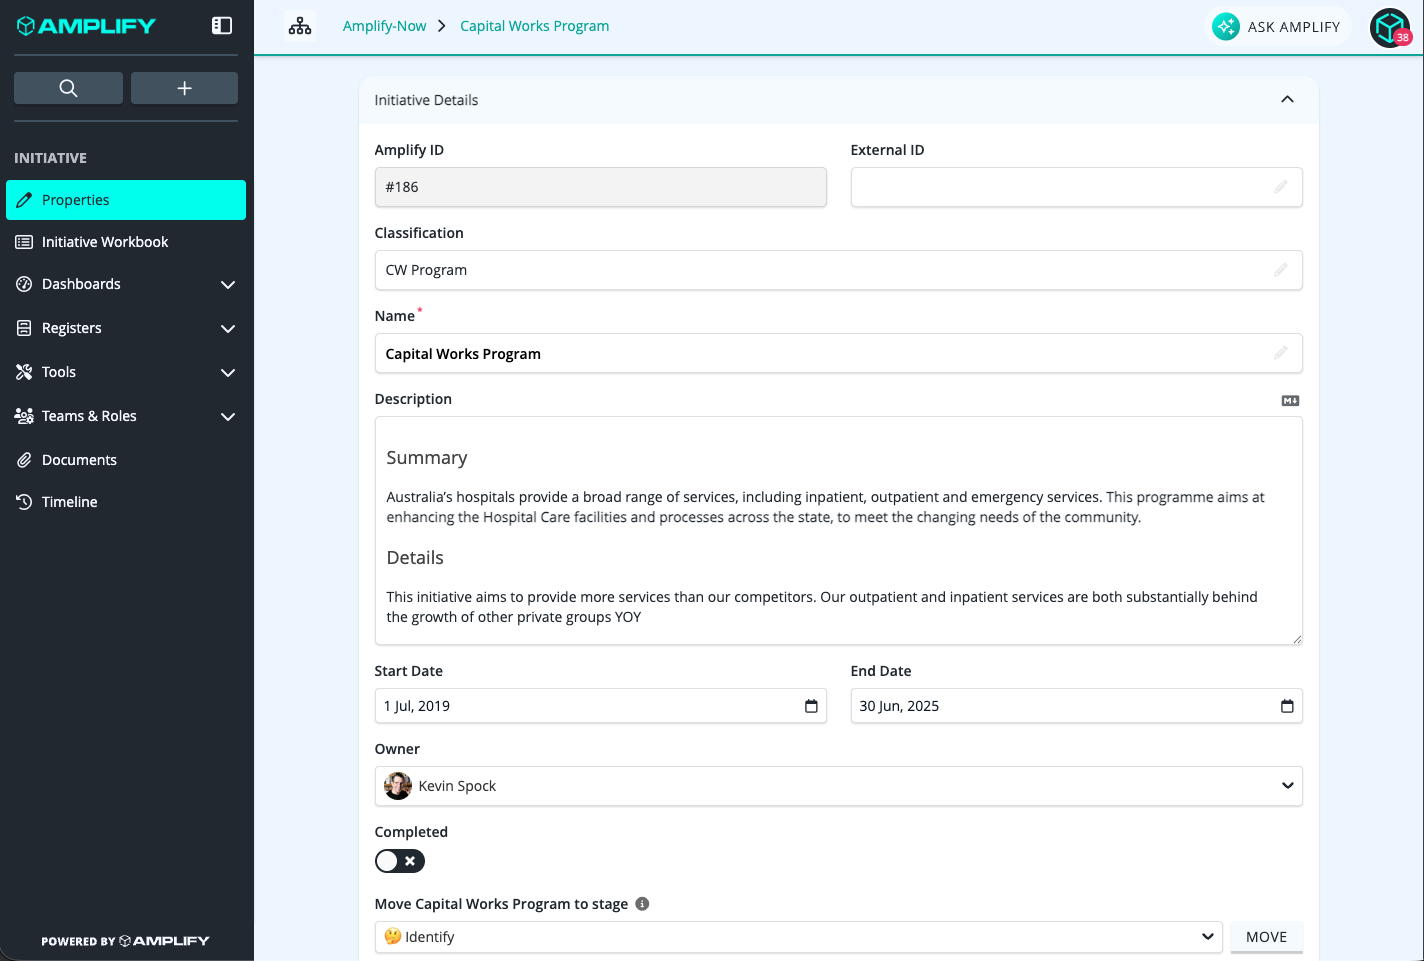Open Documents in the sidebar
Viewport: 1424px width, 961px height.
click(126, 460)
